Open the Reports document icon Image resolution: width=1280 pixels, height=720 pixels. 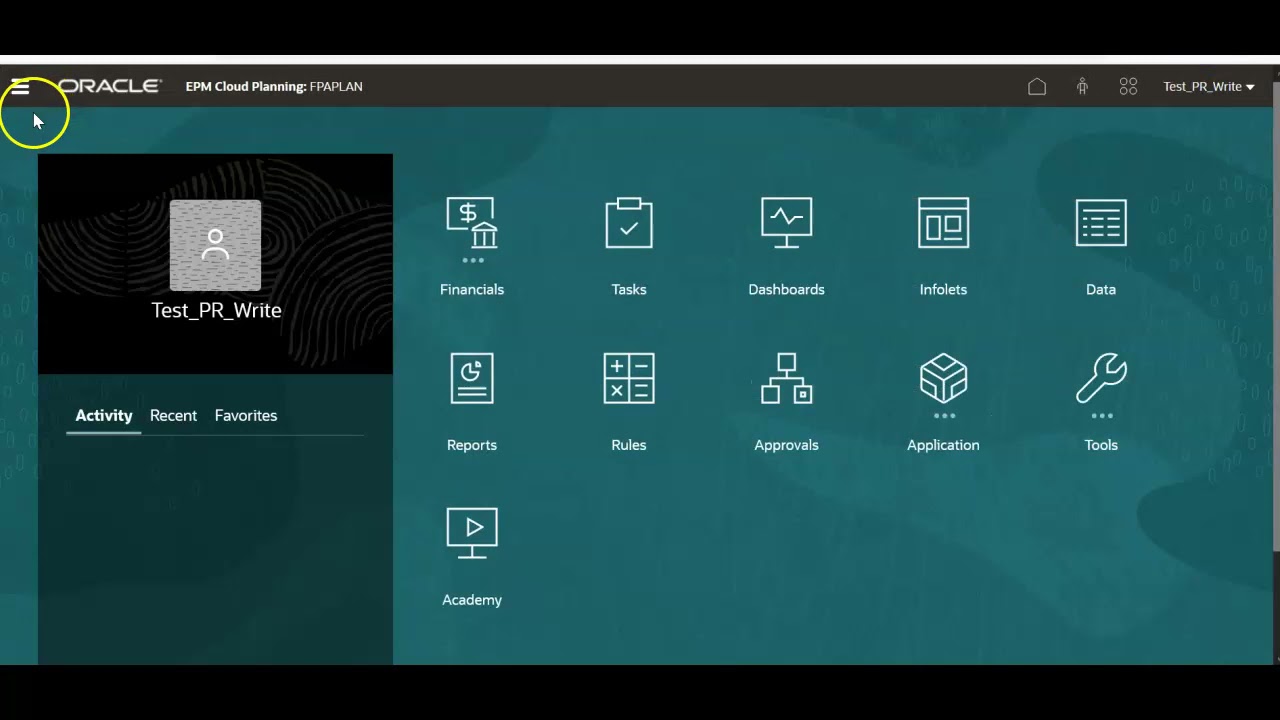(x=472, y=378)
